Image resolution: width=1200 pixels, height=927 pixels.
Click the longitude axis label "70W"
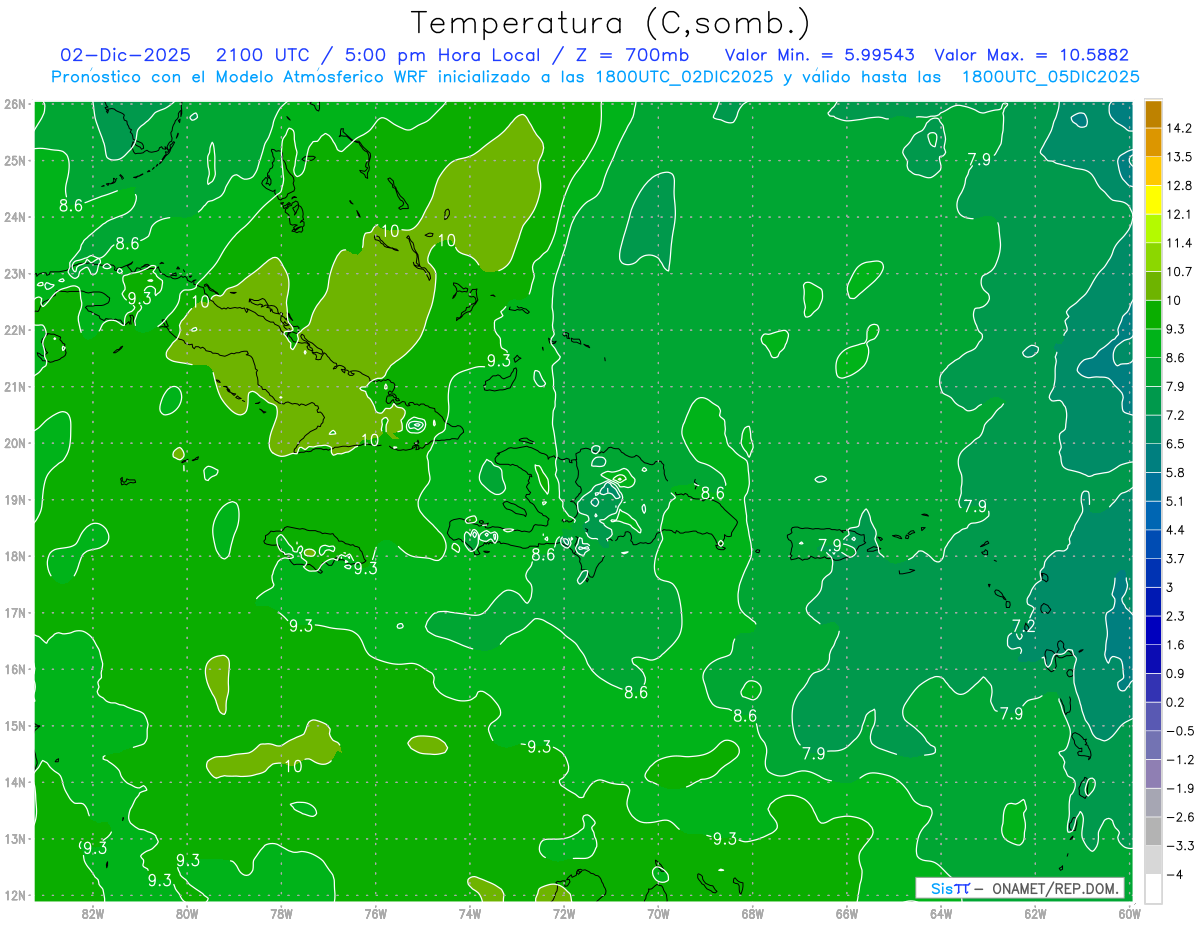click(658, 913)
